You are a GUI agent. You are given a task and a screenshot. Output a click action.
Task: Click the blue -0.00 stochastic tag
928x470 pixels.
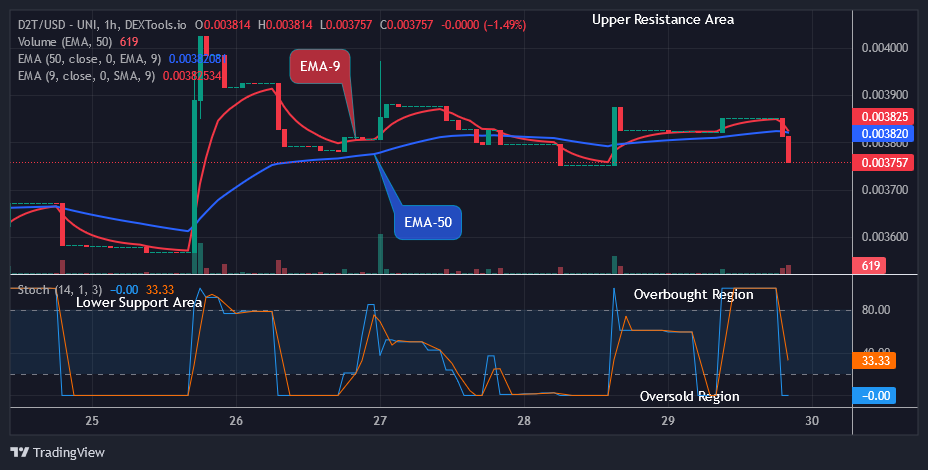click(x=874, y=395)
